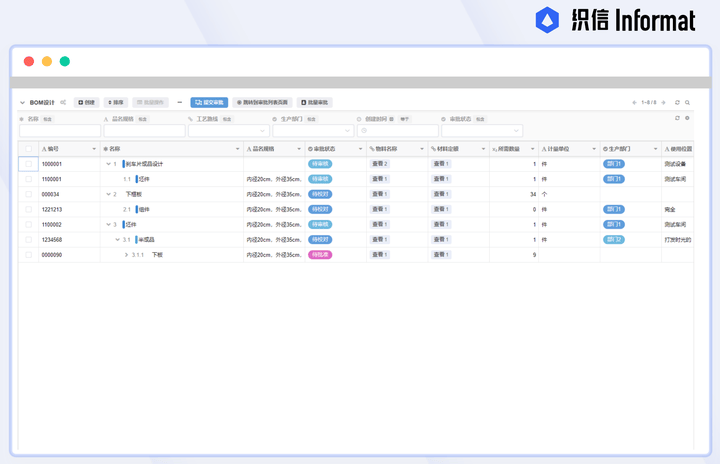Screen dimensions: 720x464
Task: Click the 名称 filter input field
Action: [x=60, y=131]
